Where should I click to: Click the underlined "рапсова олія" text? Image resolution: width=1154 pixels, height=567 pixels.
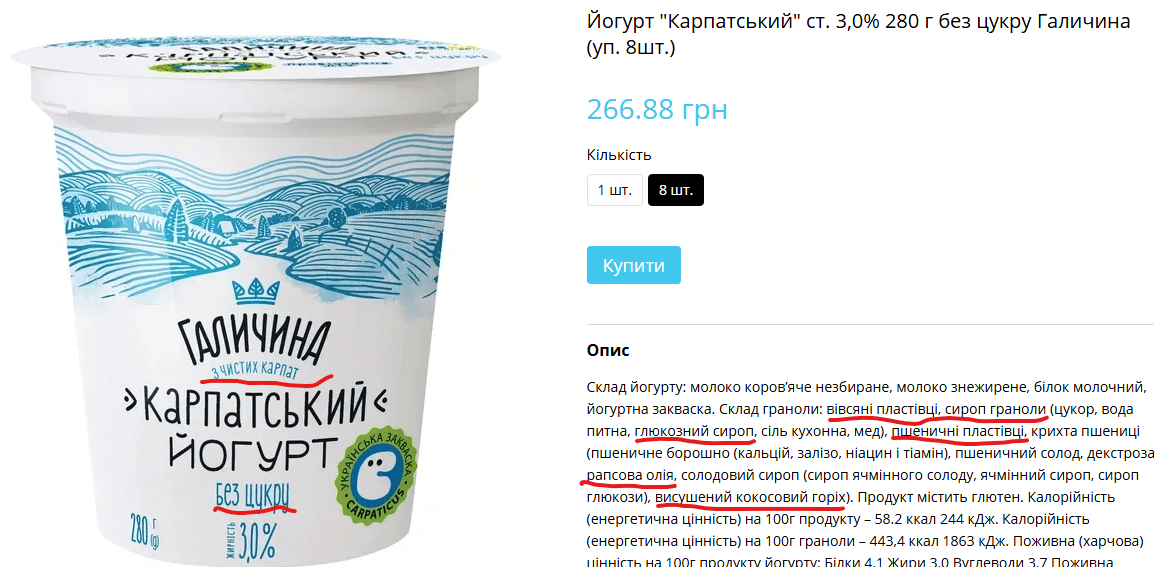[629, 474]
